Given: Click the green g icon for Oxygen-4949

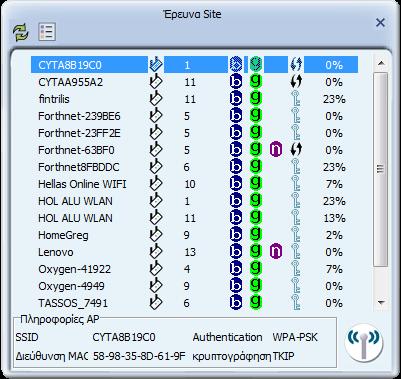Looking at the screenshot, I should (x=256, y=285).
